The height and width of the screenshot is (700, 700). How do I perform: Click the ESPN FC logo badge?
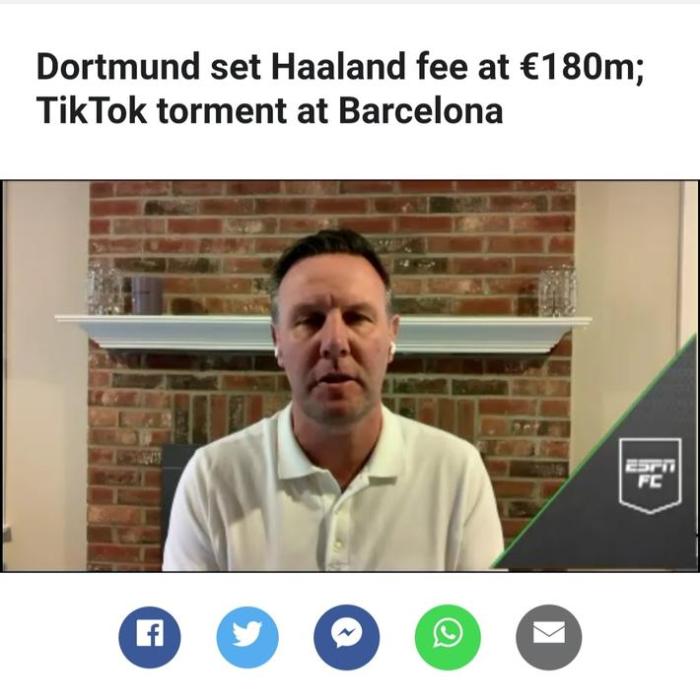pos(650,475)
